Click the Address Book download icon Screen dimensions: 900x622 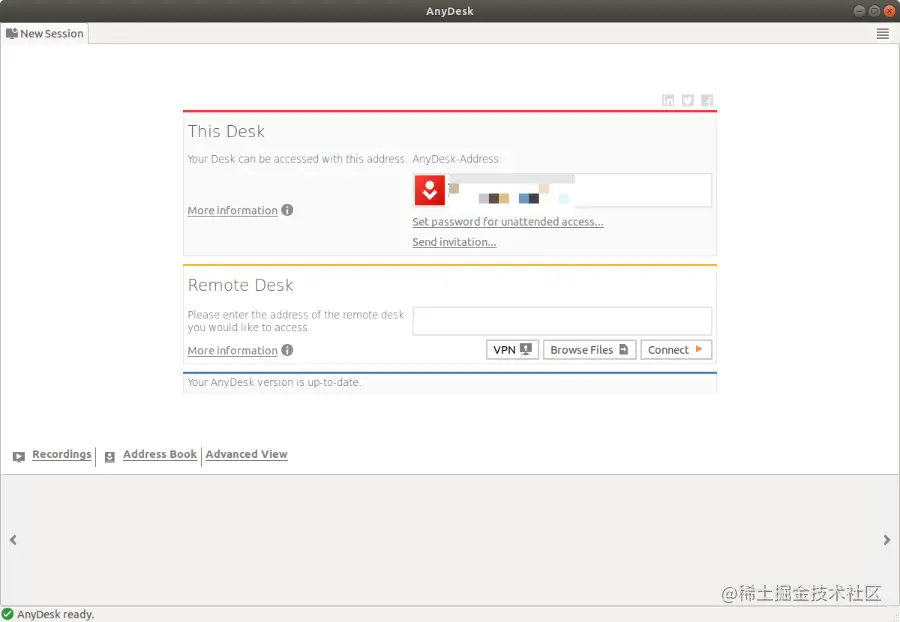tap(110, 457)
